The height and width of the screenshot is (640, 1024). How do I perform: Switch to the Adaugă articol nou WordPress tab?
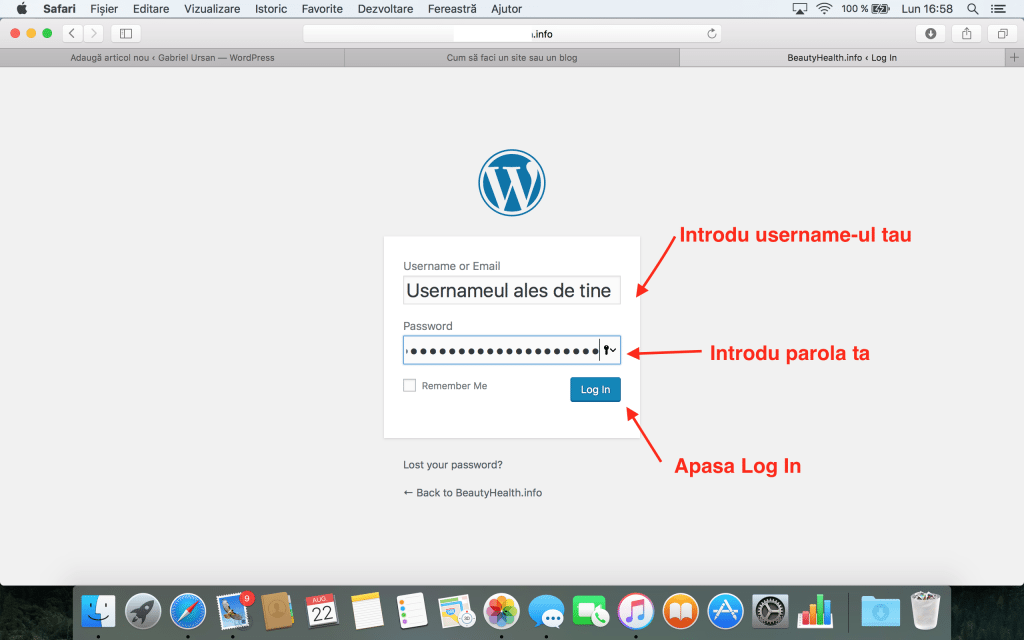tap(172, 57)
